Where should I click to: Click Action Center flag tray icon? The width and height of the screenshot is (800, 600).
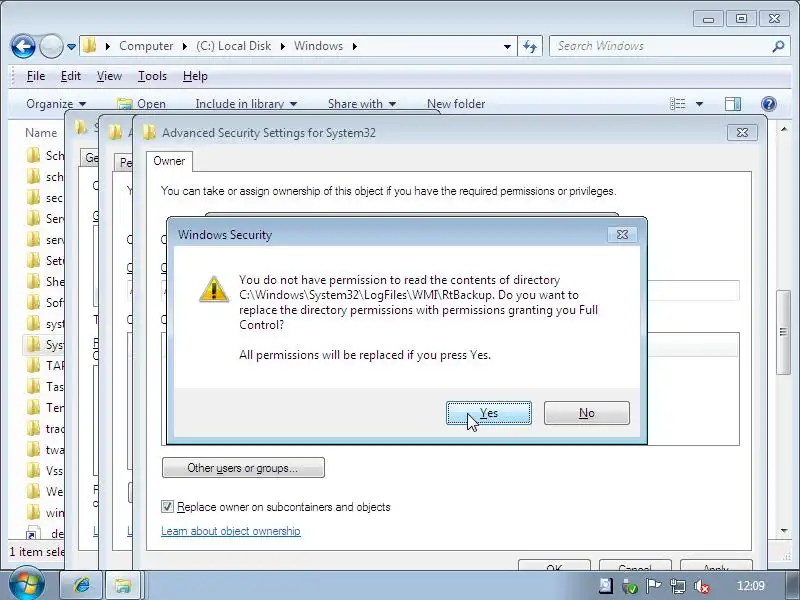pyautogui.click(x=654, y=586)
